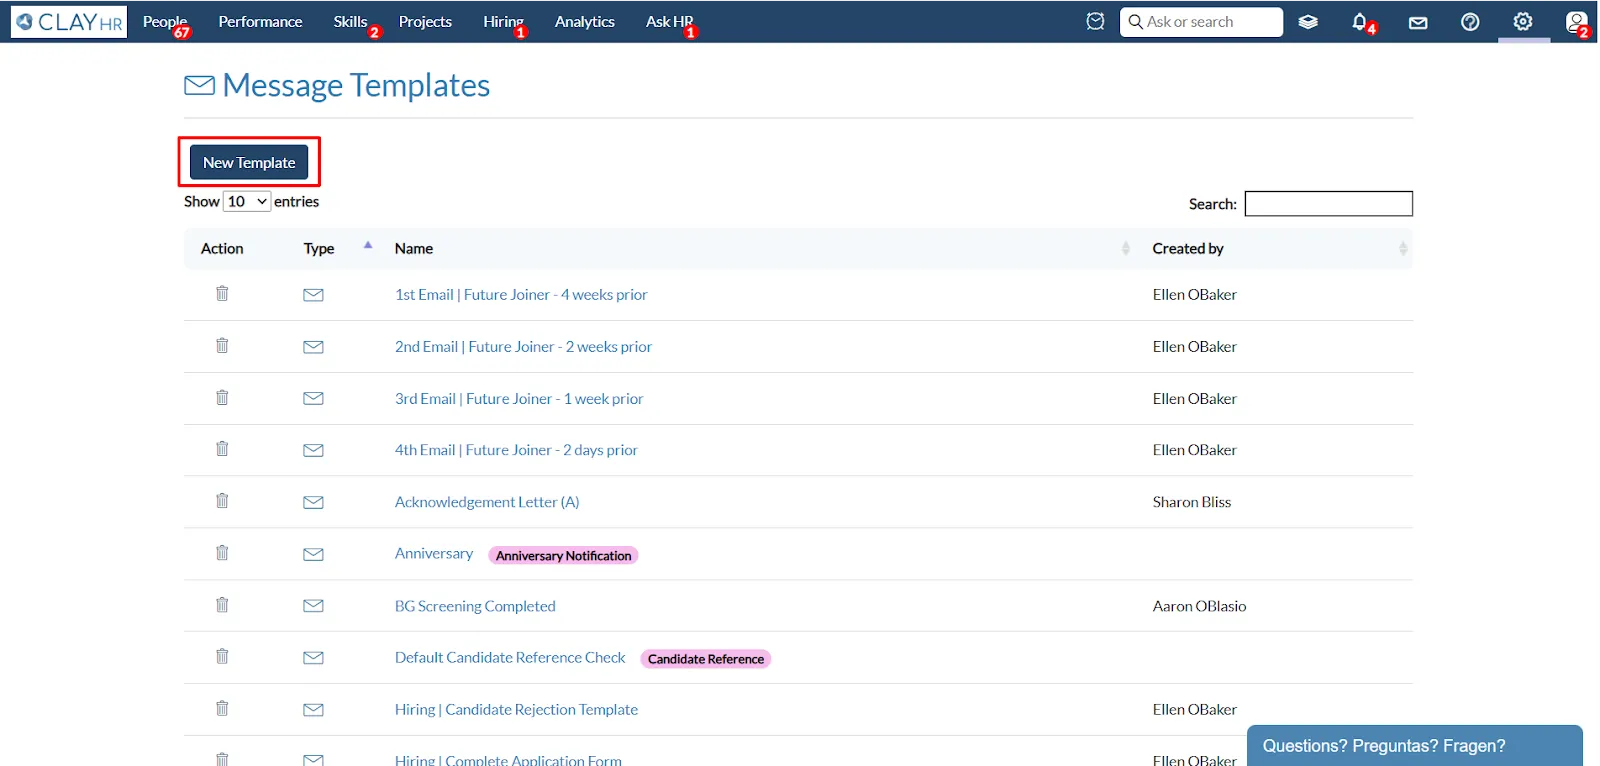Image resolution: width=1600 pixels, height=766 pixels.
Task: Delete Default Candidate Reference Check template
Action: click(x=222, y=656)
